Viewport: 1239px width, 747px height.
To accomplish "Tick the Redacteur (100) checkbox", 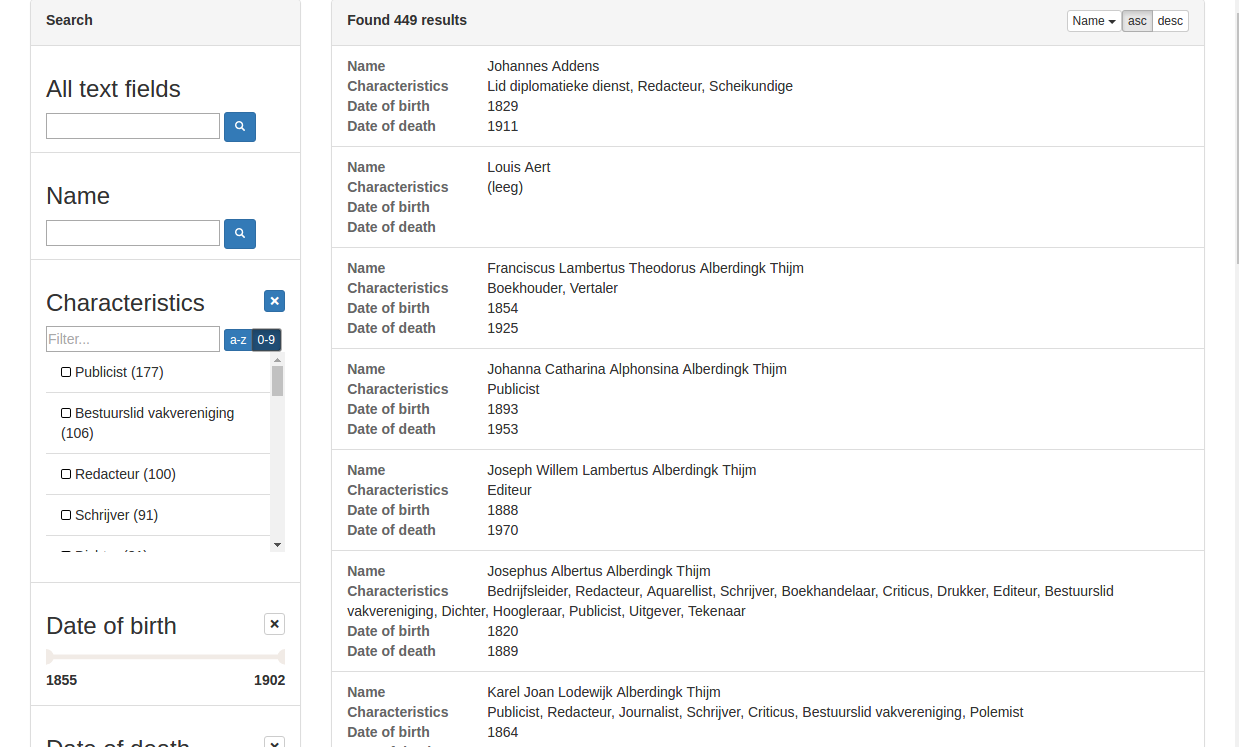I will (66, 474).
